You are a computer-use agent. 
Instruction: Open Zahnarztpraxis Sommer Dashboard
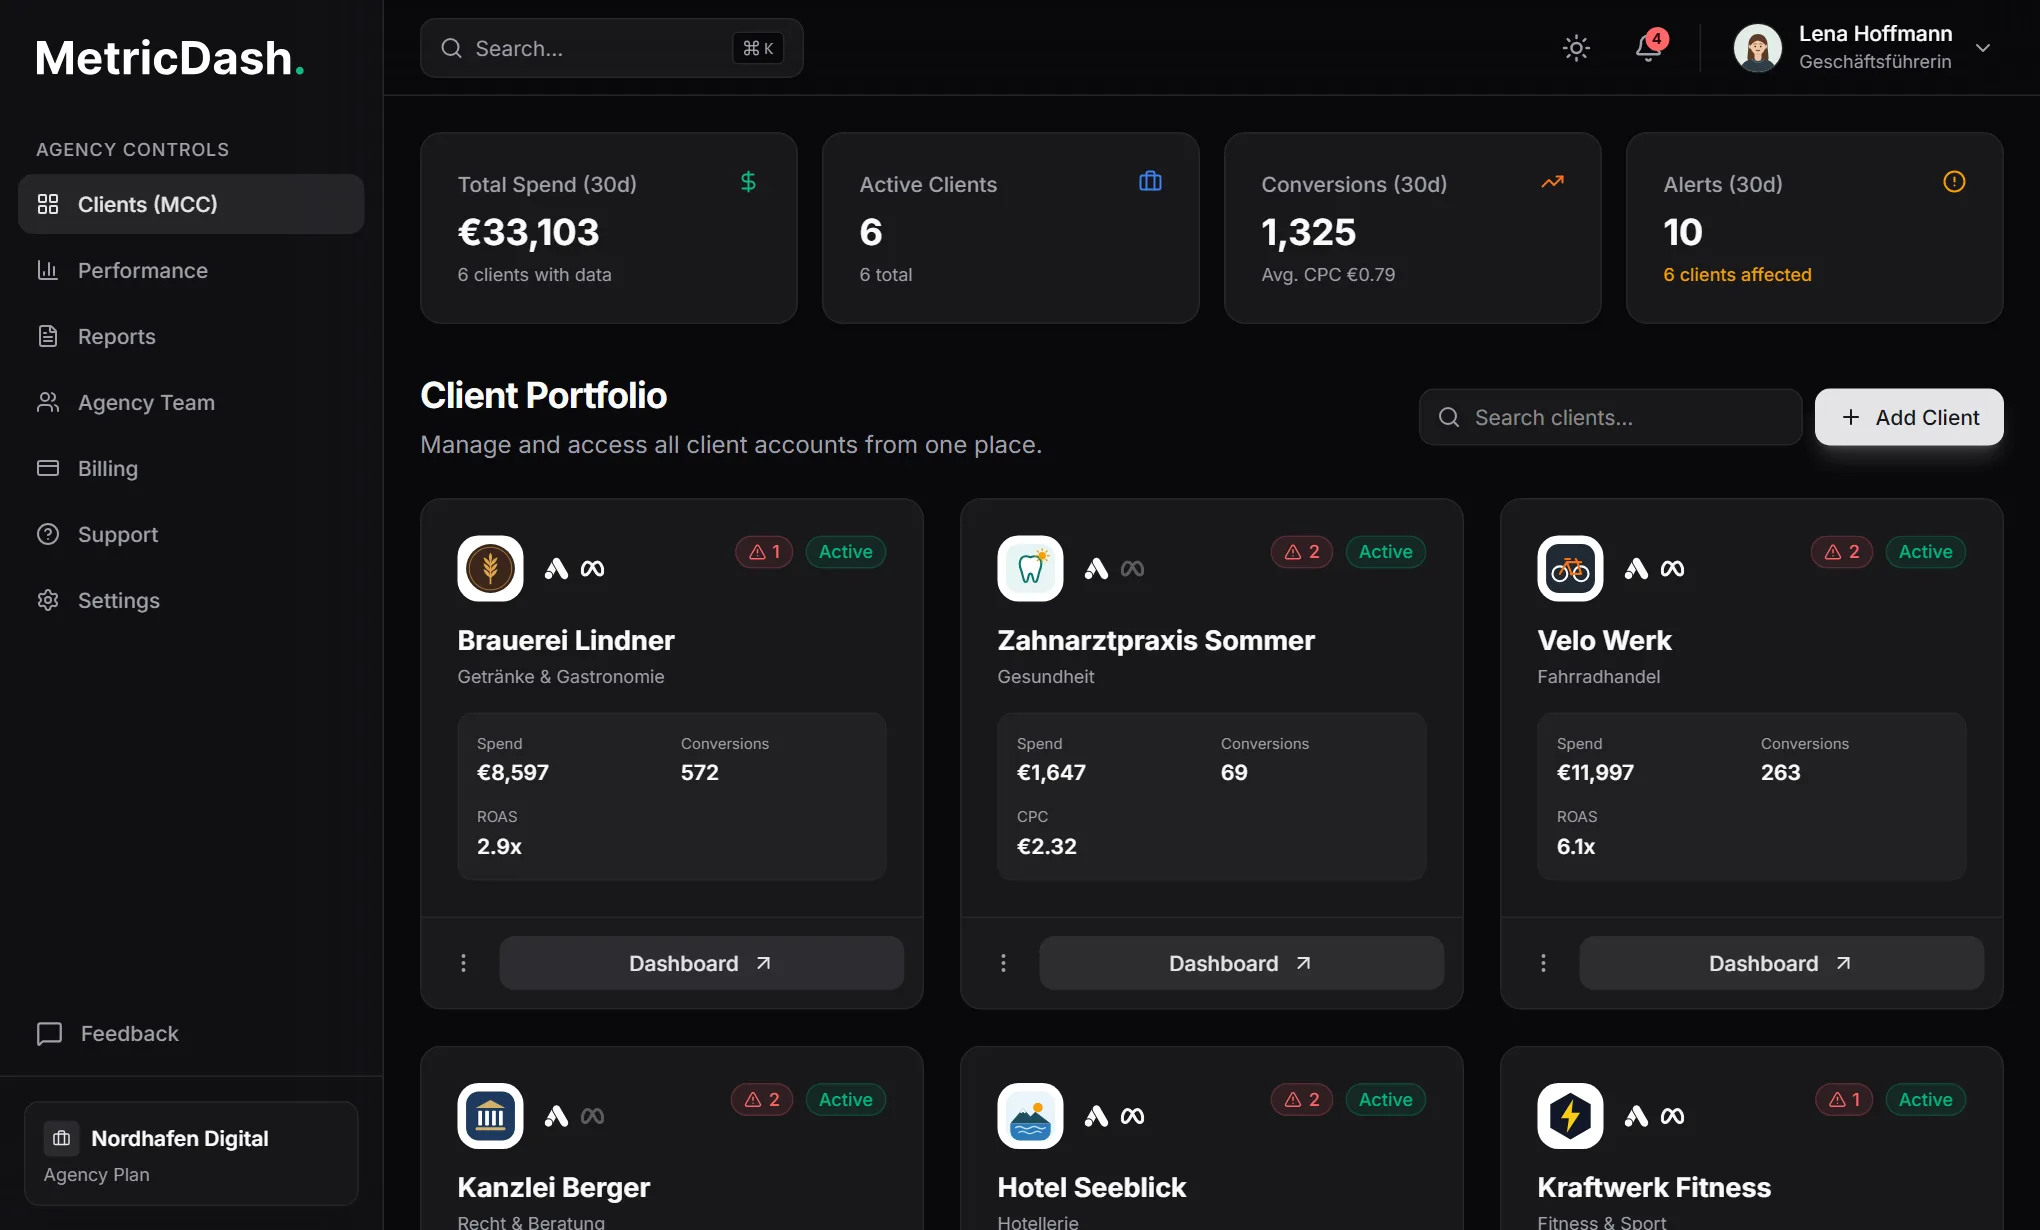1241,963
